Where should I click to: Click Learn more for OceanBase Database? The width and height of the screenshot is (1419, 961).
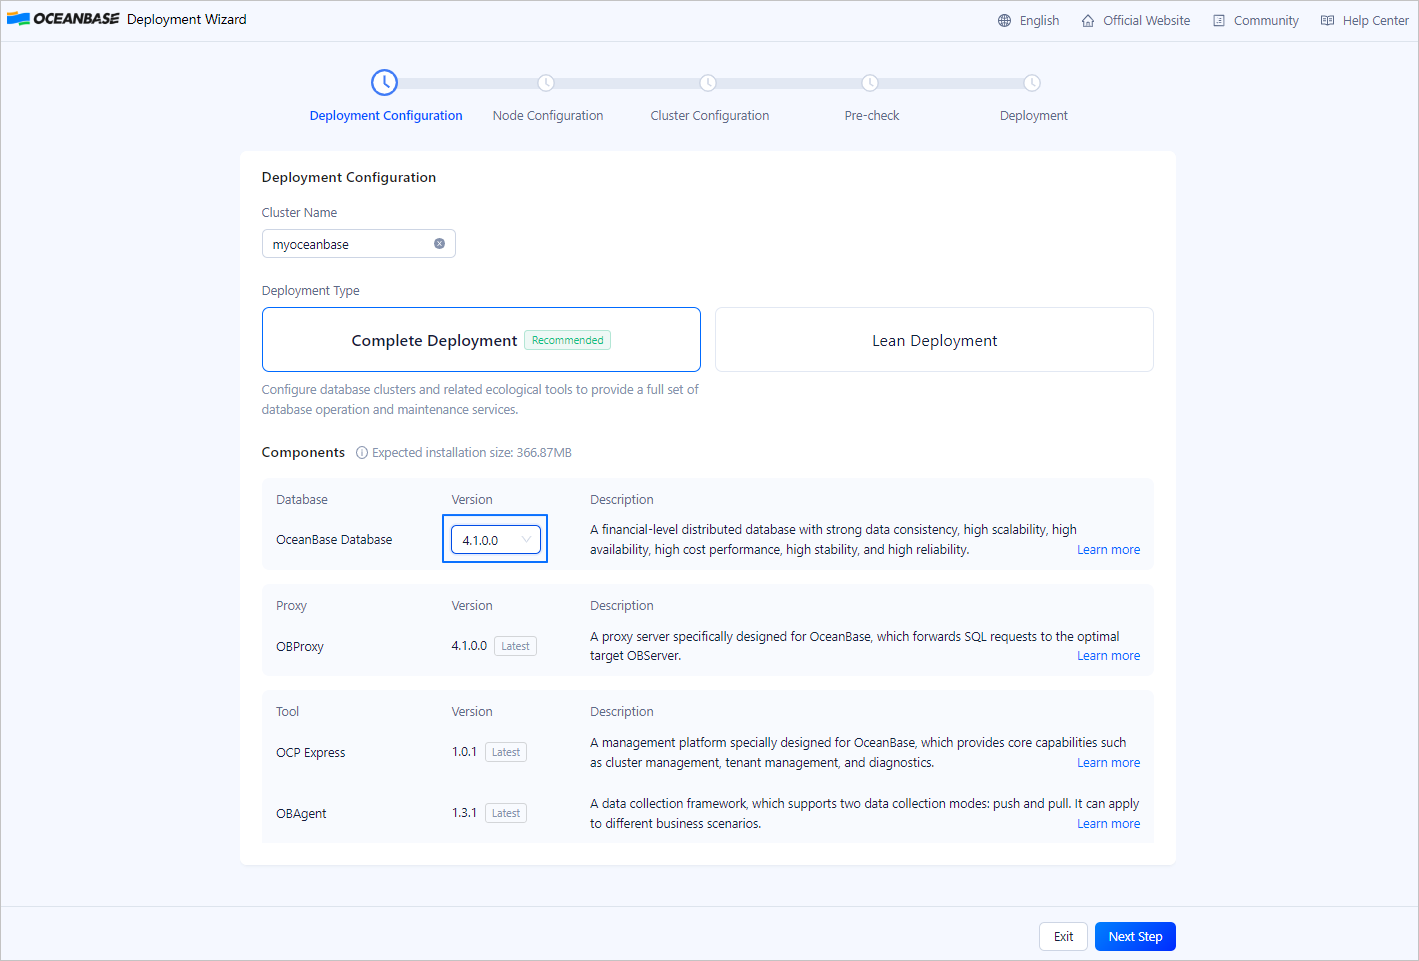[x=1108, y=550]
